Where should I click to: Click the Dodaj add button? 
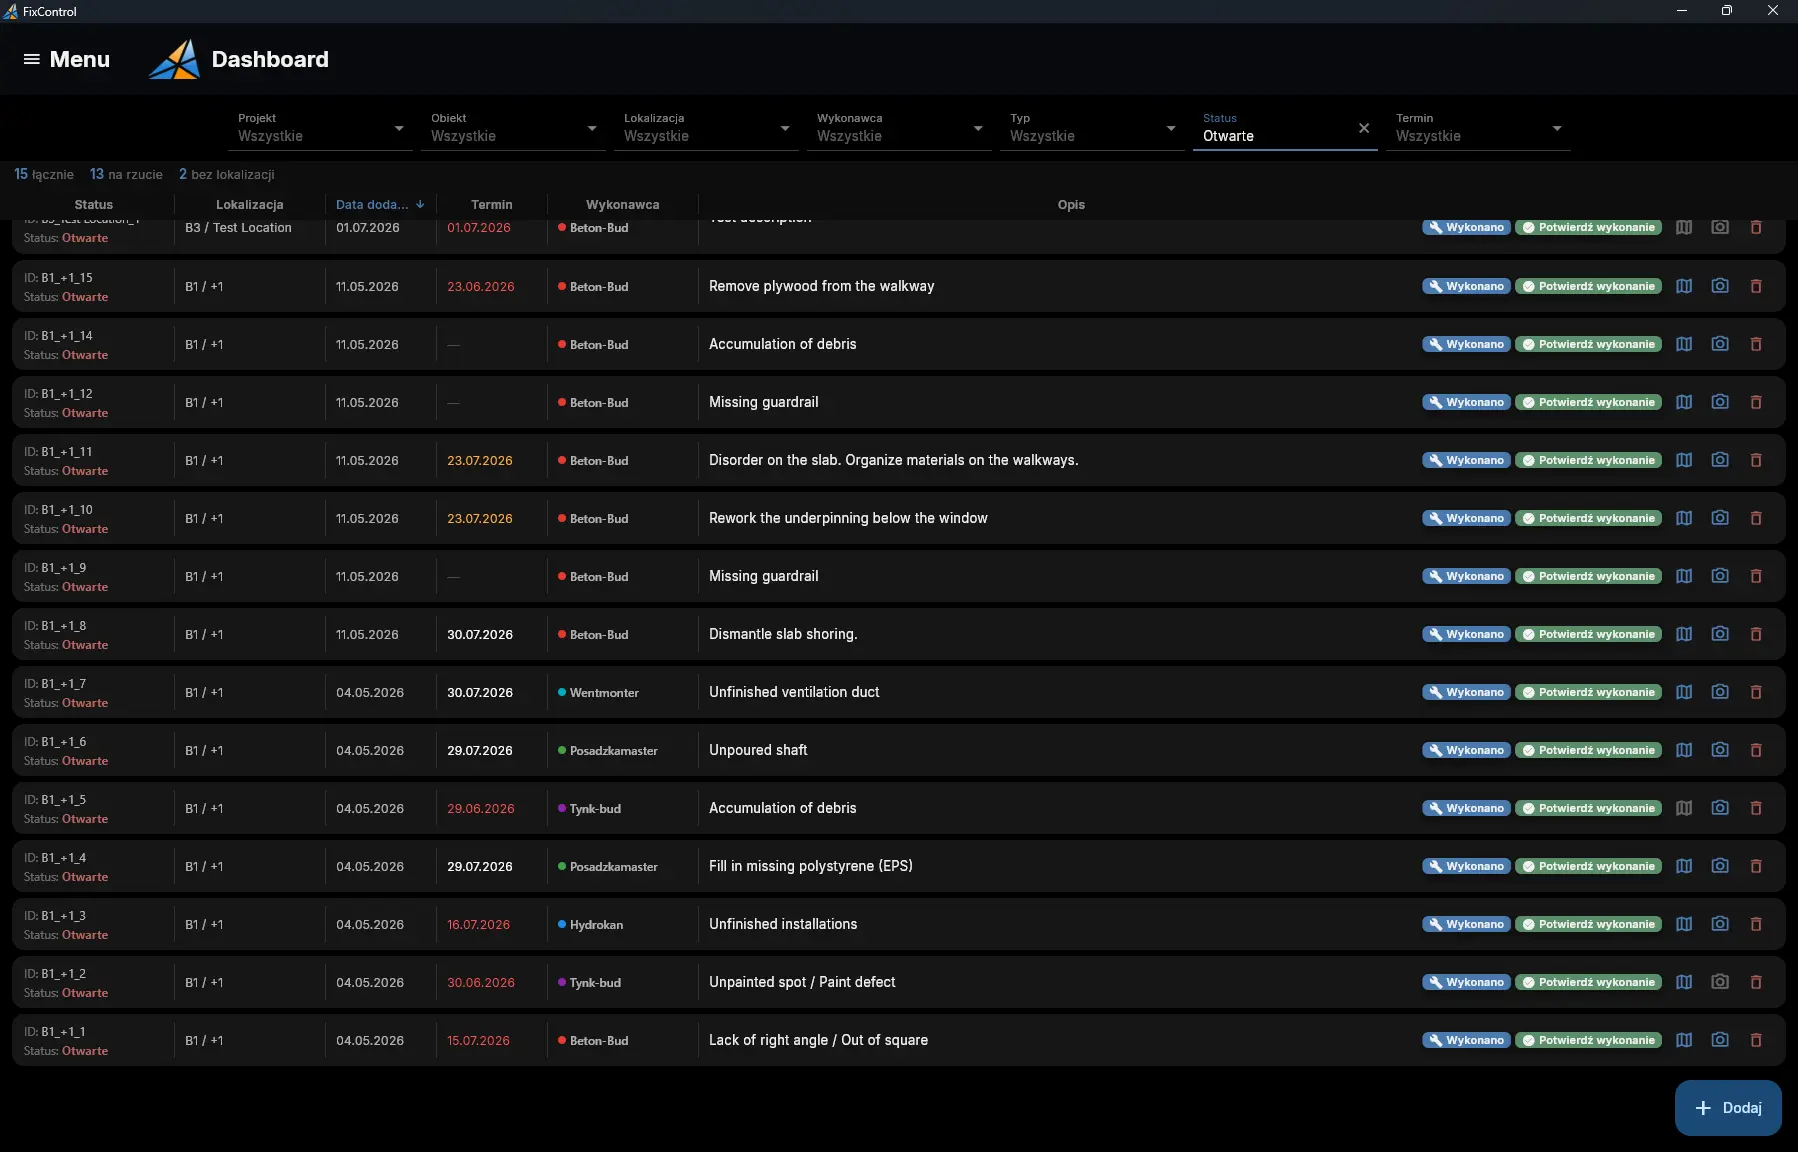pyautogui.click(x=1728, y=1108)
